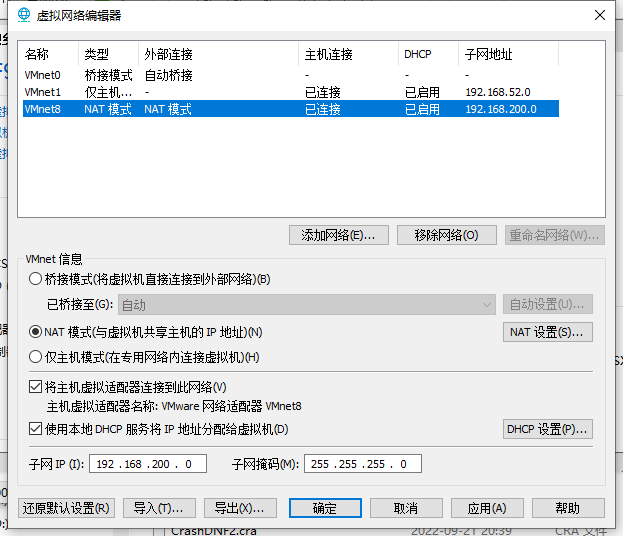Select the 桥接模式 radio button
Viewport: 623px width, 536px height.
point(35,279)
